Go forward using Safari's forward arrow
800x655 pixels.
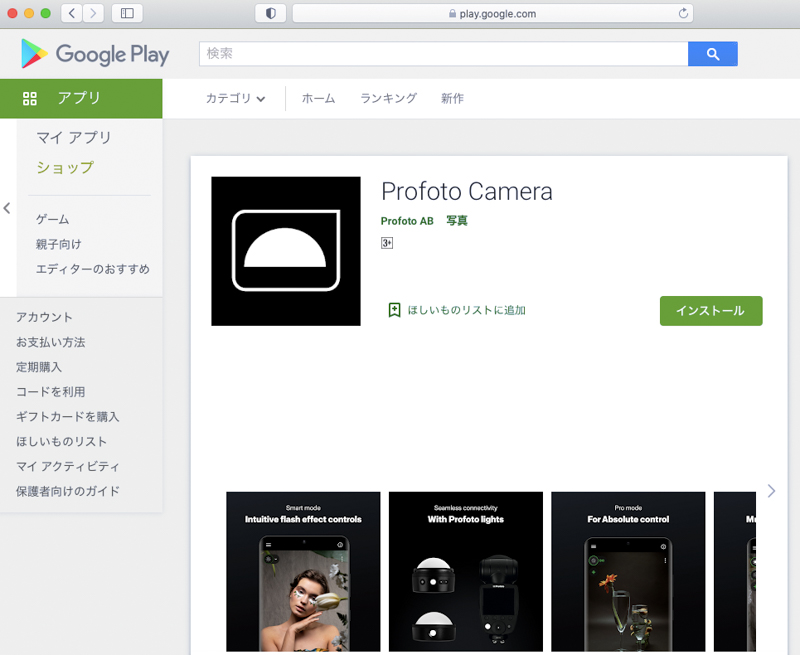pyautogui.click(x=93, y=13)
